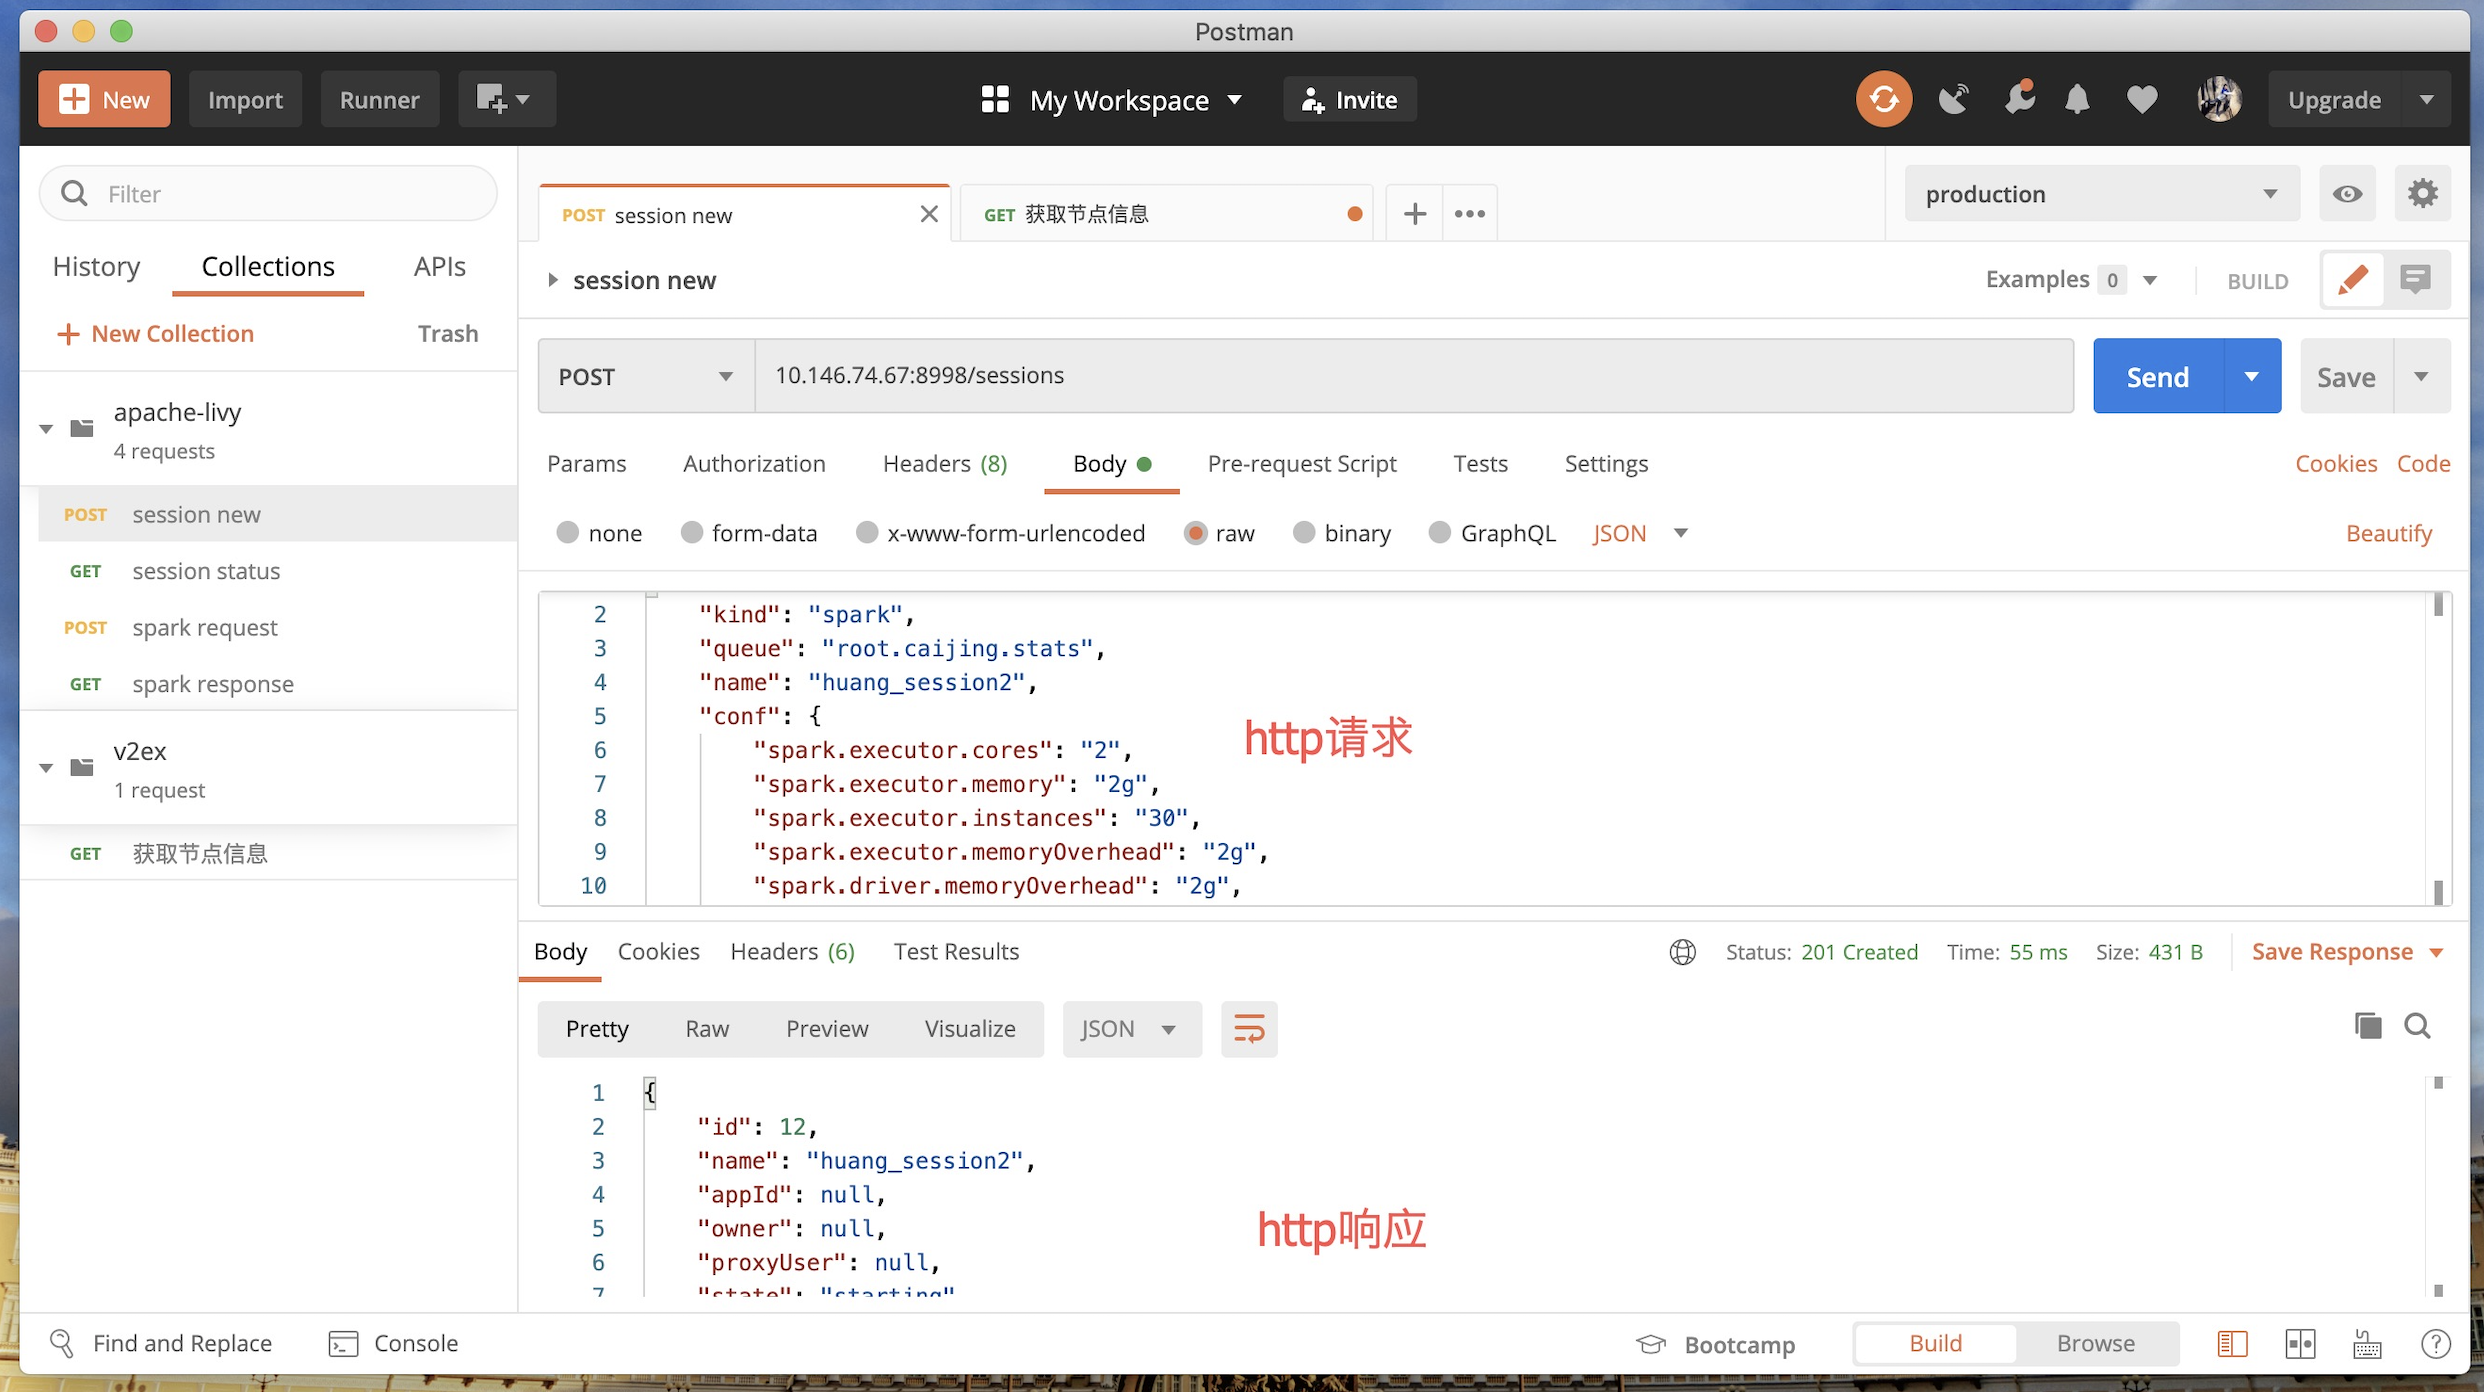
Task: Open the response JSON format dropdown
Action: pyautogui.click(x=1131, y=1028)
